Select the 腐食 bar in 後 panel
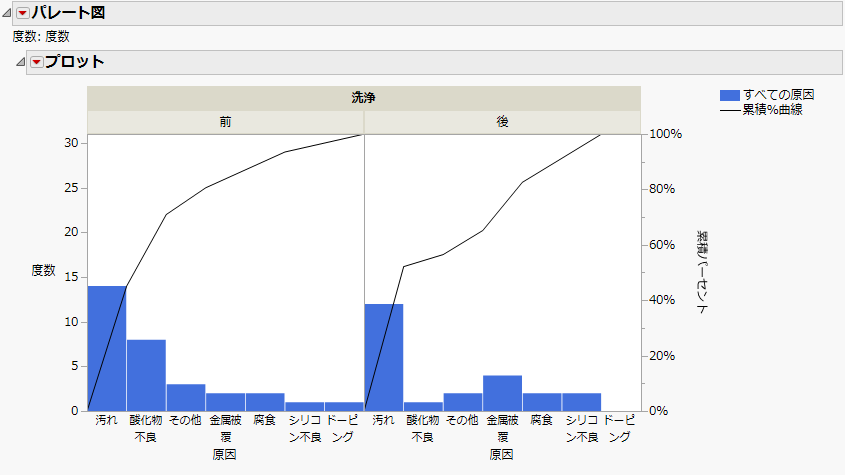 (x=542, y=402)
